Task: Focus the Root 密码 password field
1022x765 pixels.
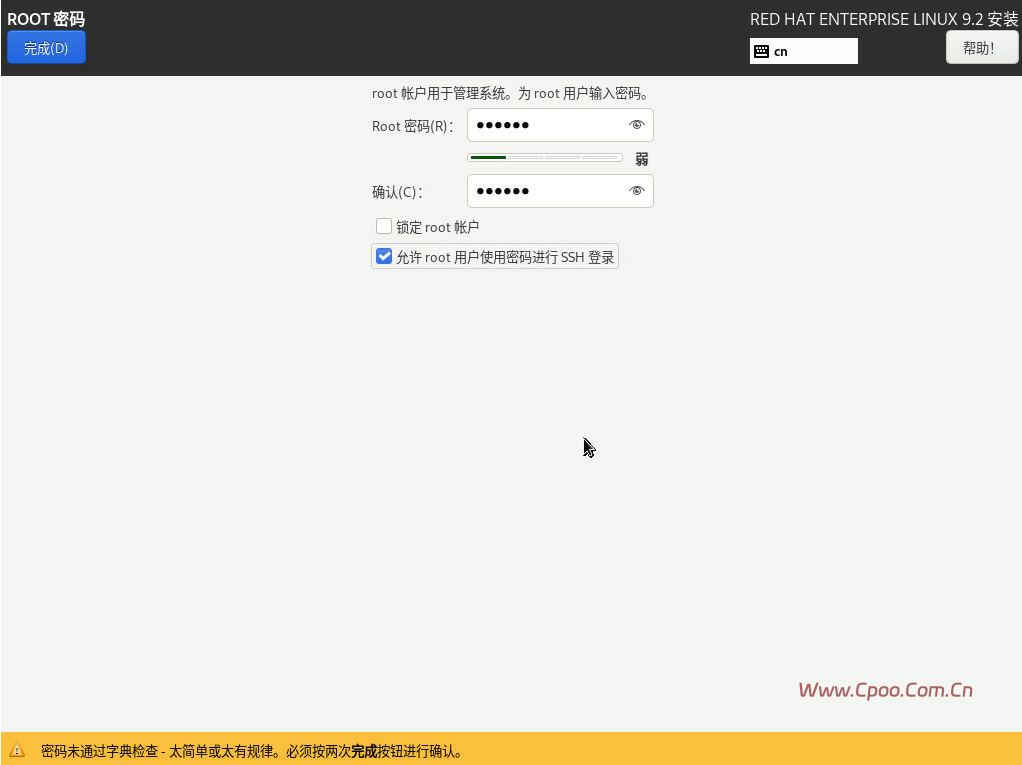Action: (560, 125)
